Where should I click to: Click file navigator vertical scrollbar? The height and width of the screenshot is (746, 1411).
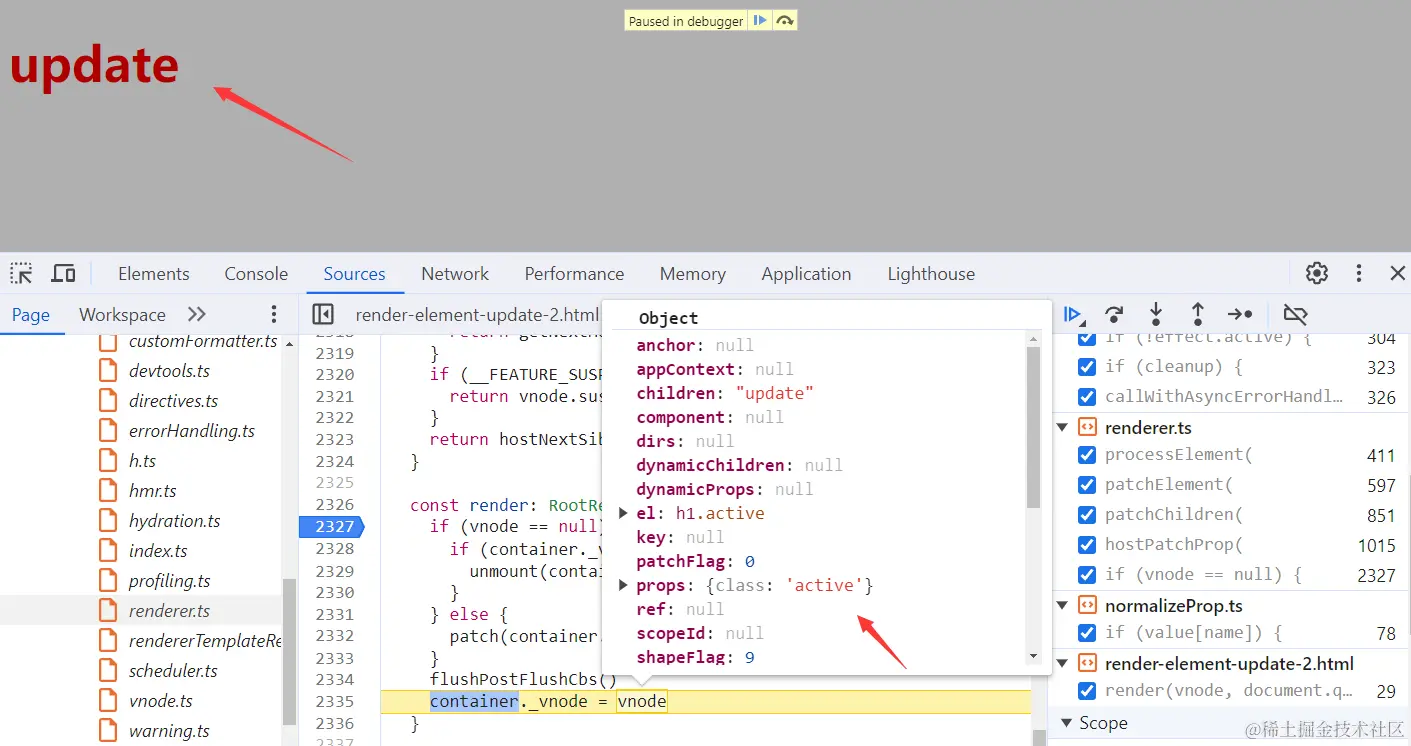[290, 651]
